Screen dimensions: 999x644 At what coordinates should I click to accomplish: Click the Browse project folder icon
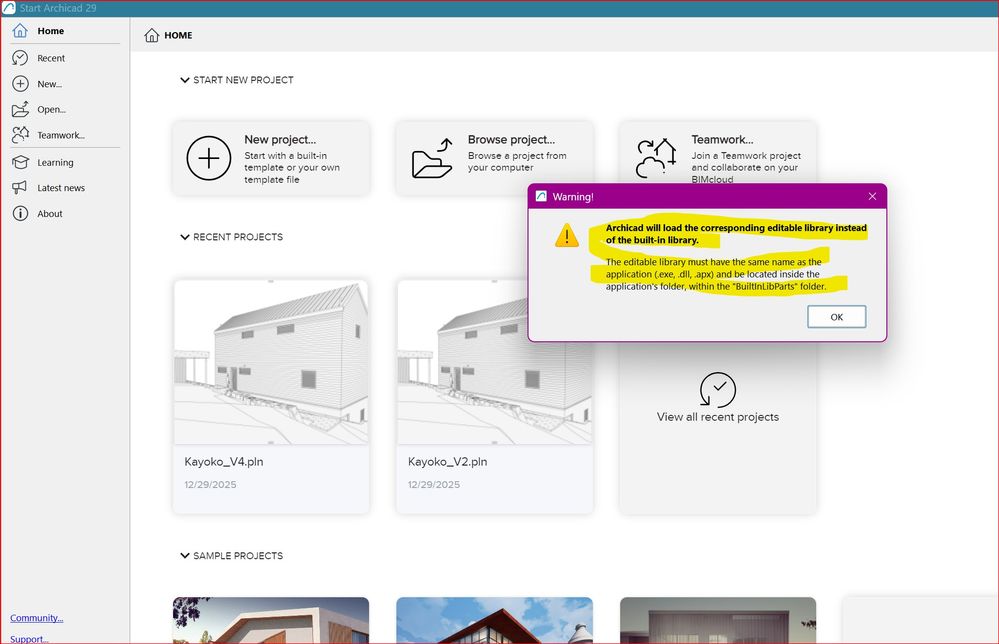[433, 158]
